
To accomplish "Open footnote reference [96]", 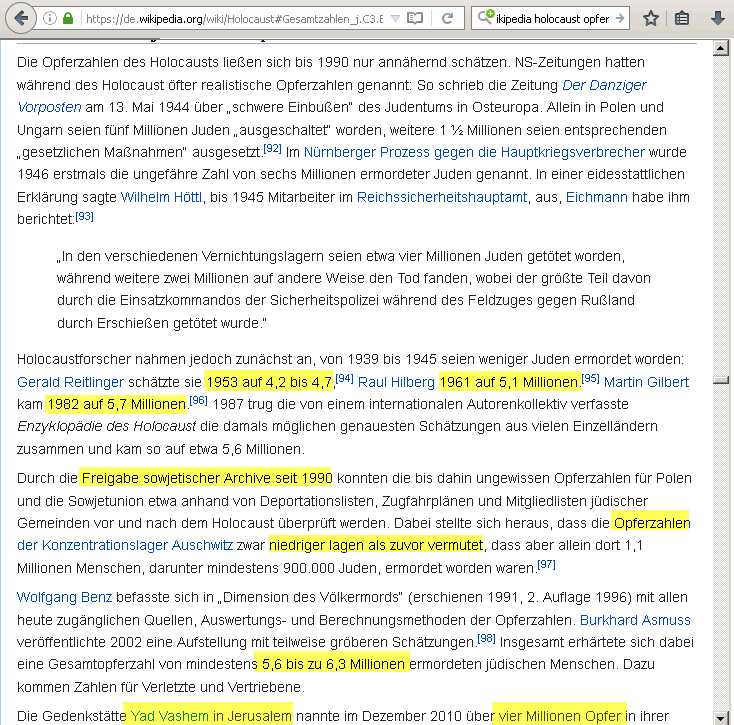I will (x=198, y=400).
